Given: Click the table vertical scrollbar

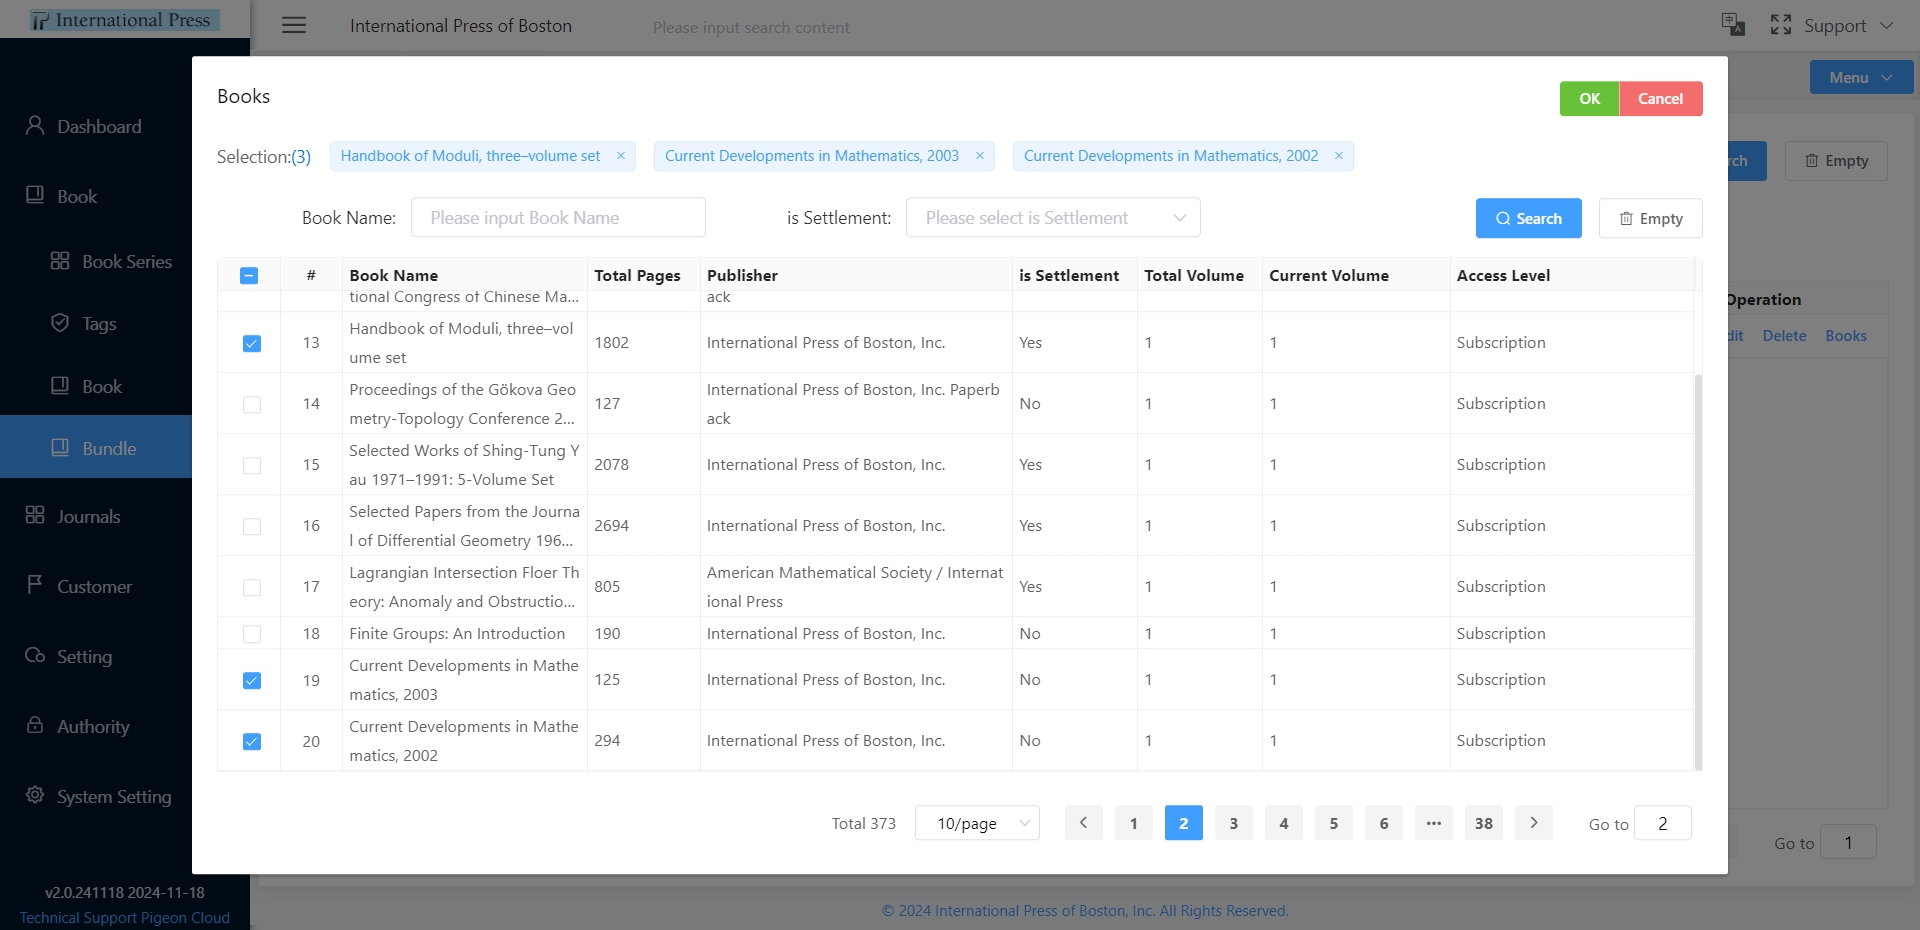Looking at the screenshot, I should pos(1698,570).
